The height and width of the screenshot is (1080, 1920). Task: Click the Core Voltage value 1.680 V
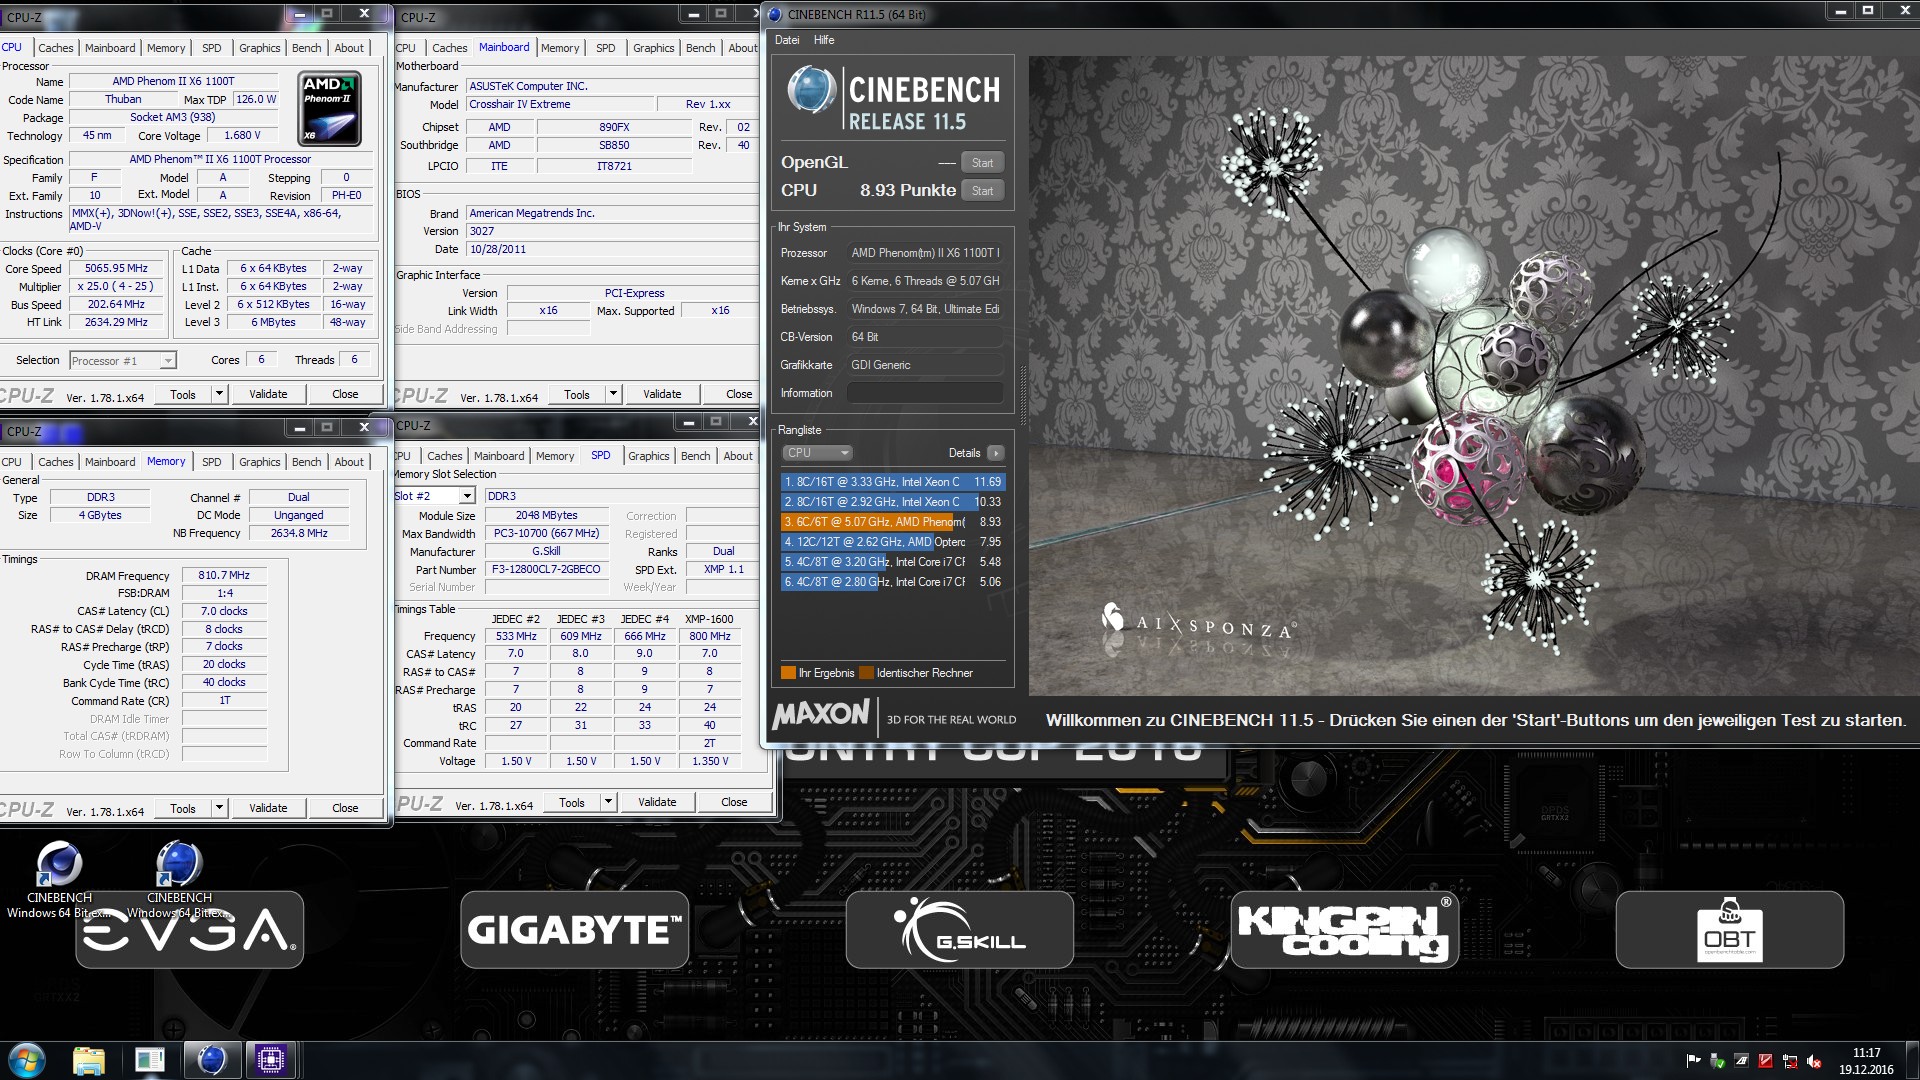pos(242,136)
